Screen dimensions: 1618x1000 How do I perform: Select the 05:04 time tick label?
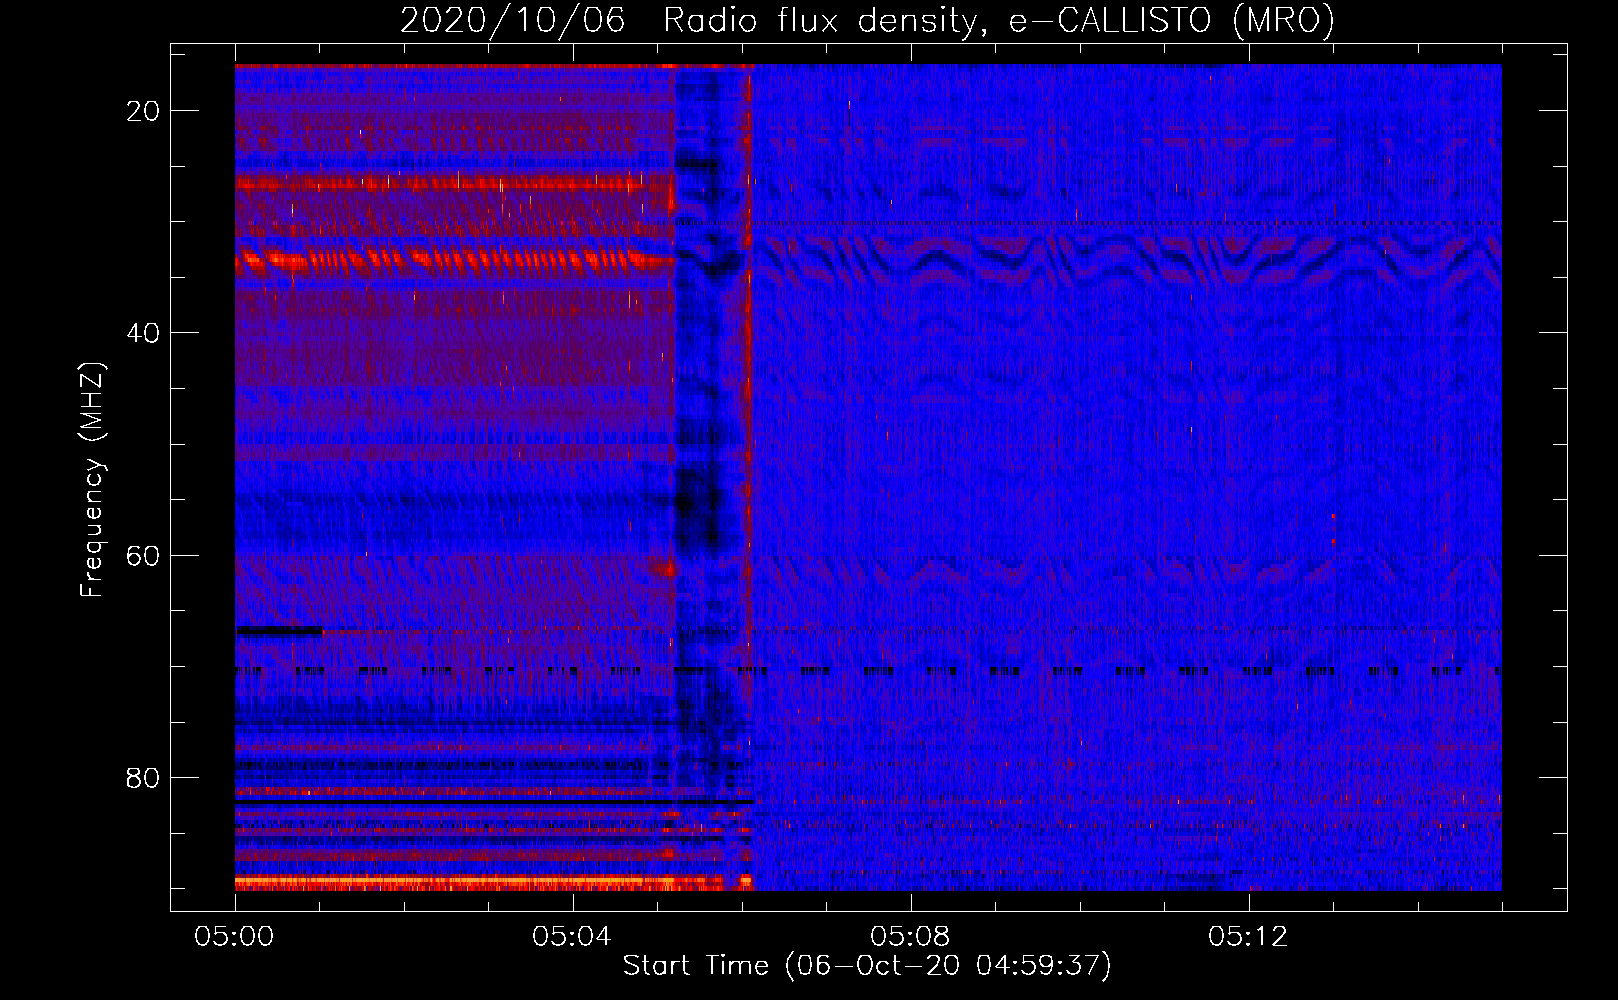coord(572,937)
